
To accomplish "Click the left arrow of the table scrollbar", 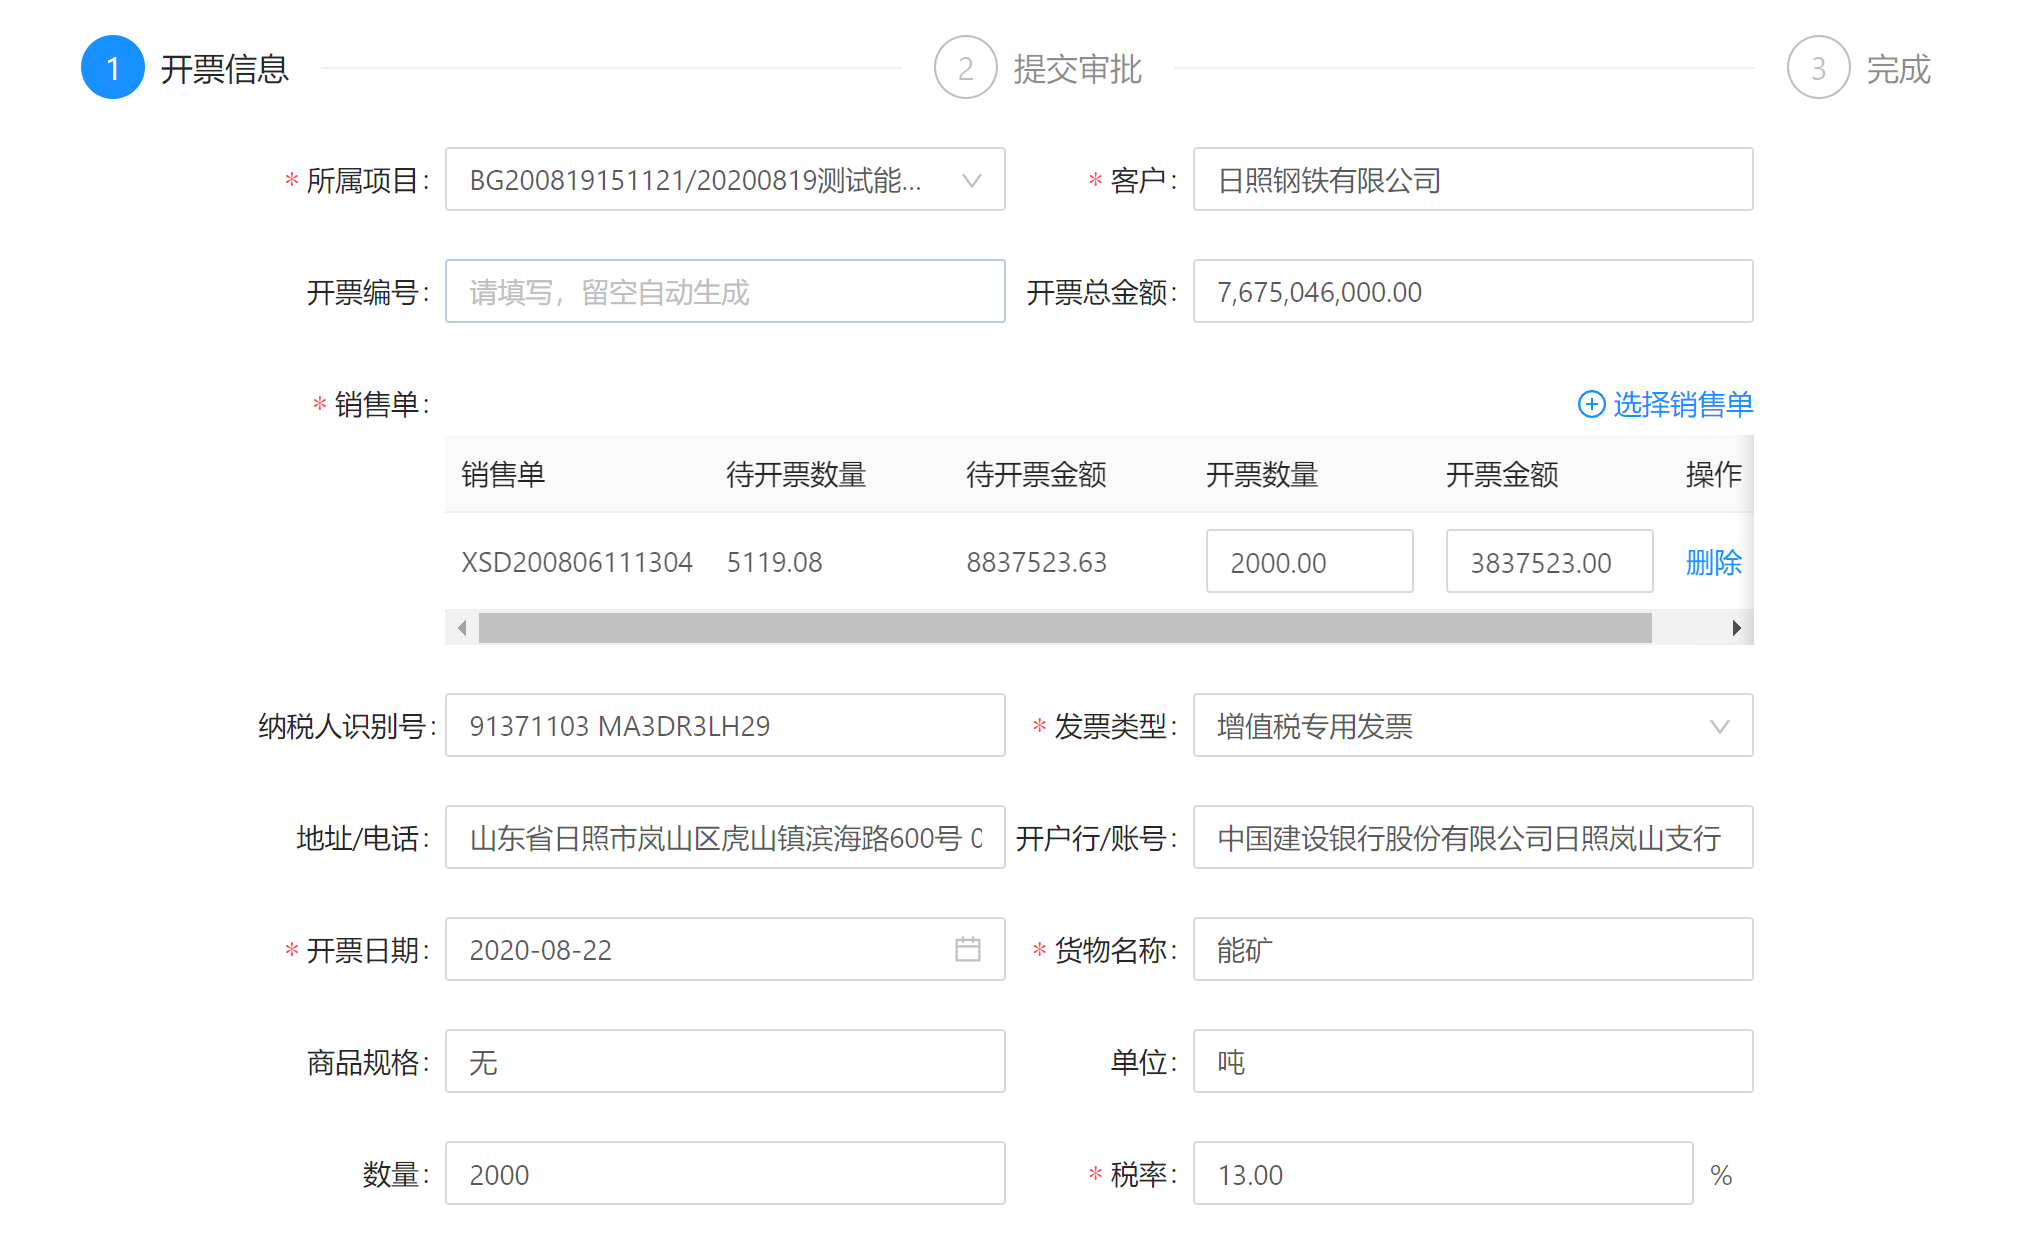I will point(462,628).
